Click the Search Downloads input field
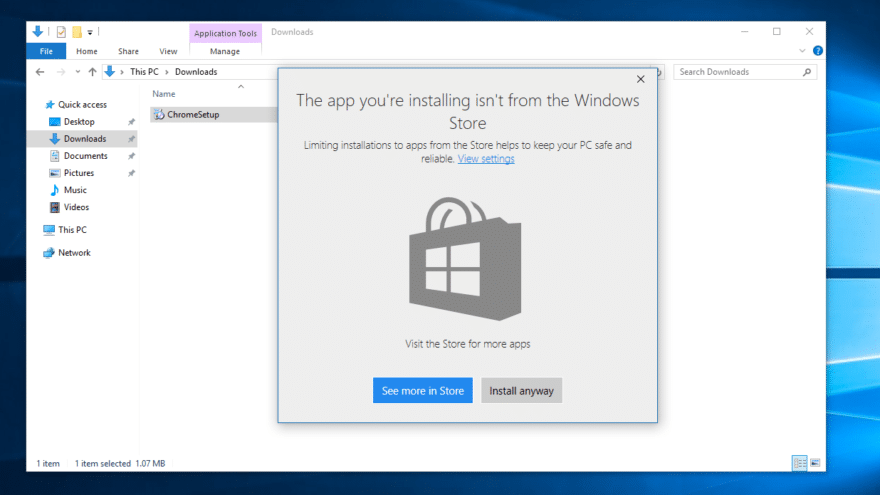Viewport: 880px width, 495px height. (739, 72)
